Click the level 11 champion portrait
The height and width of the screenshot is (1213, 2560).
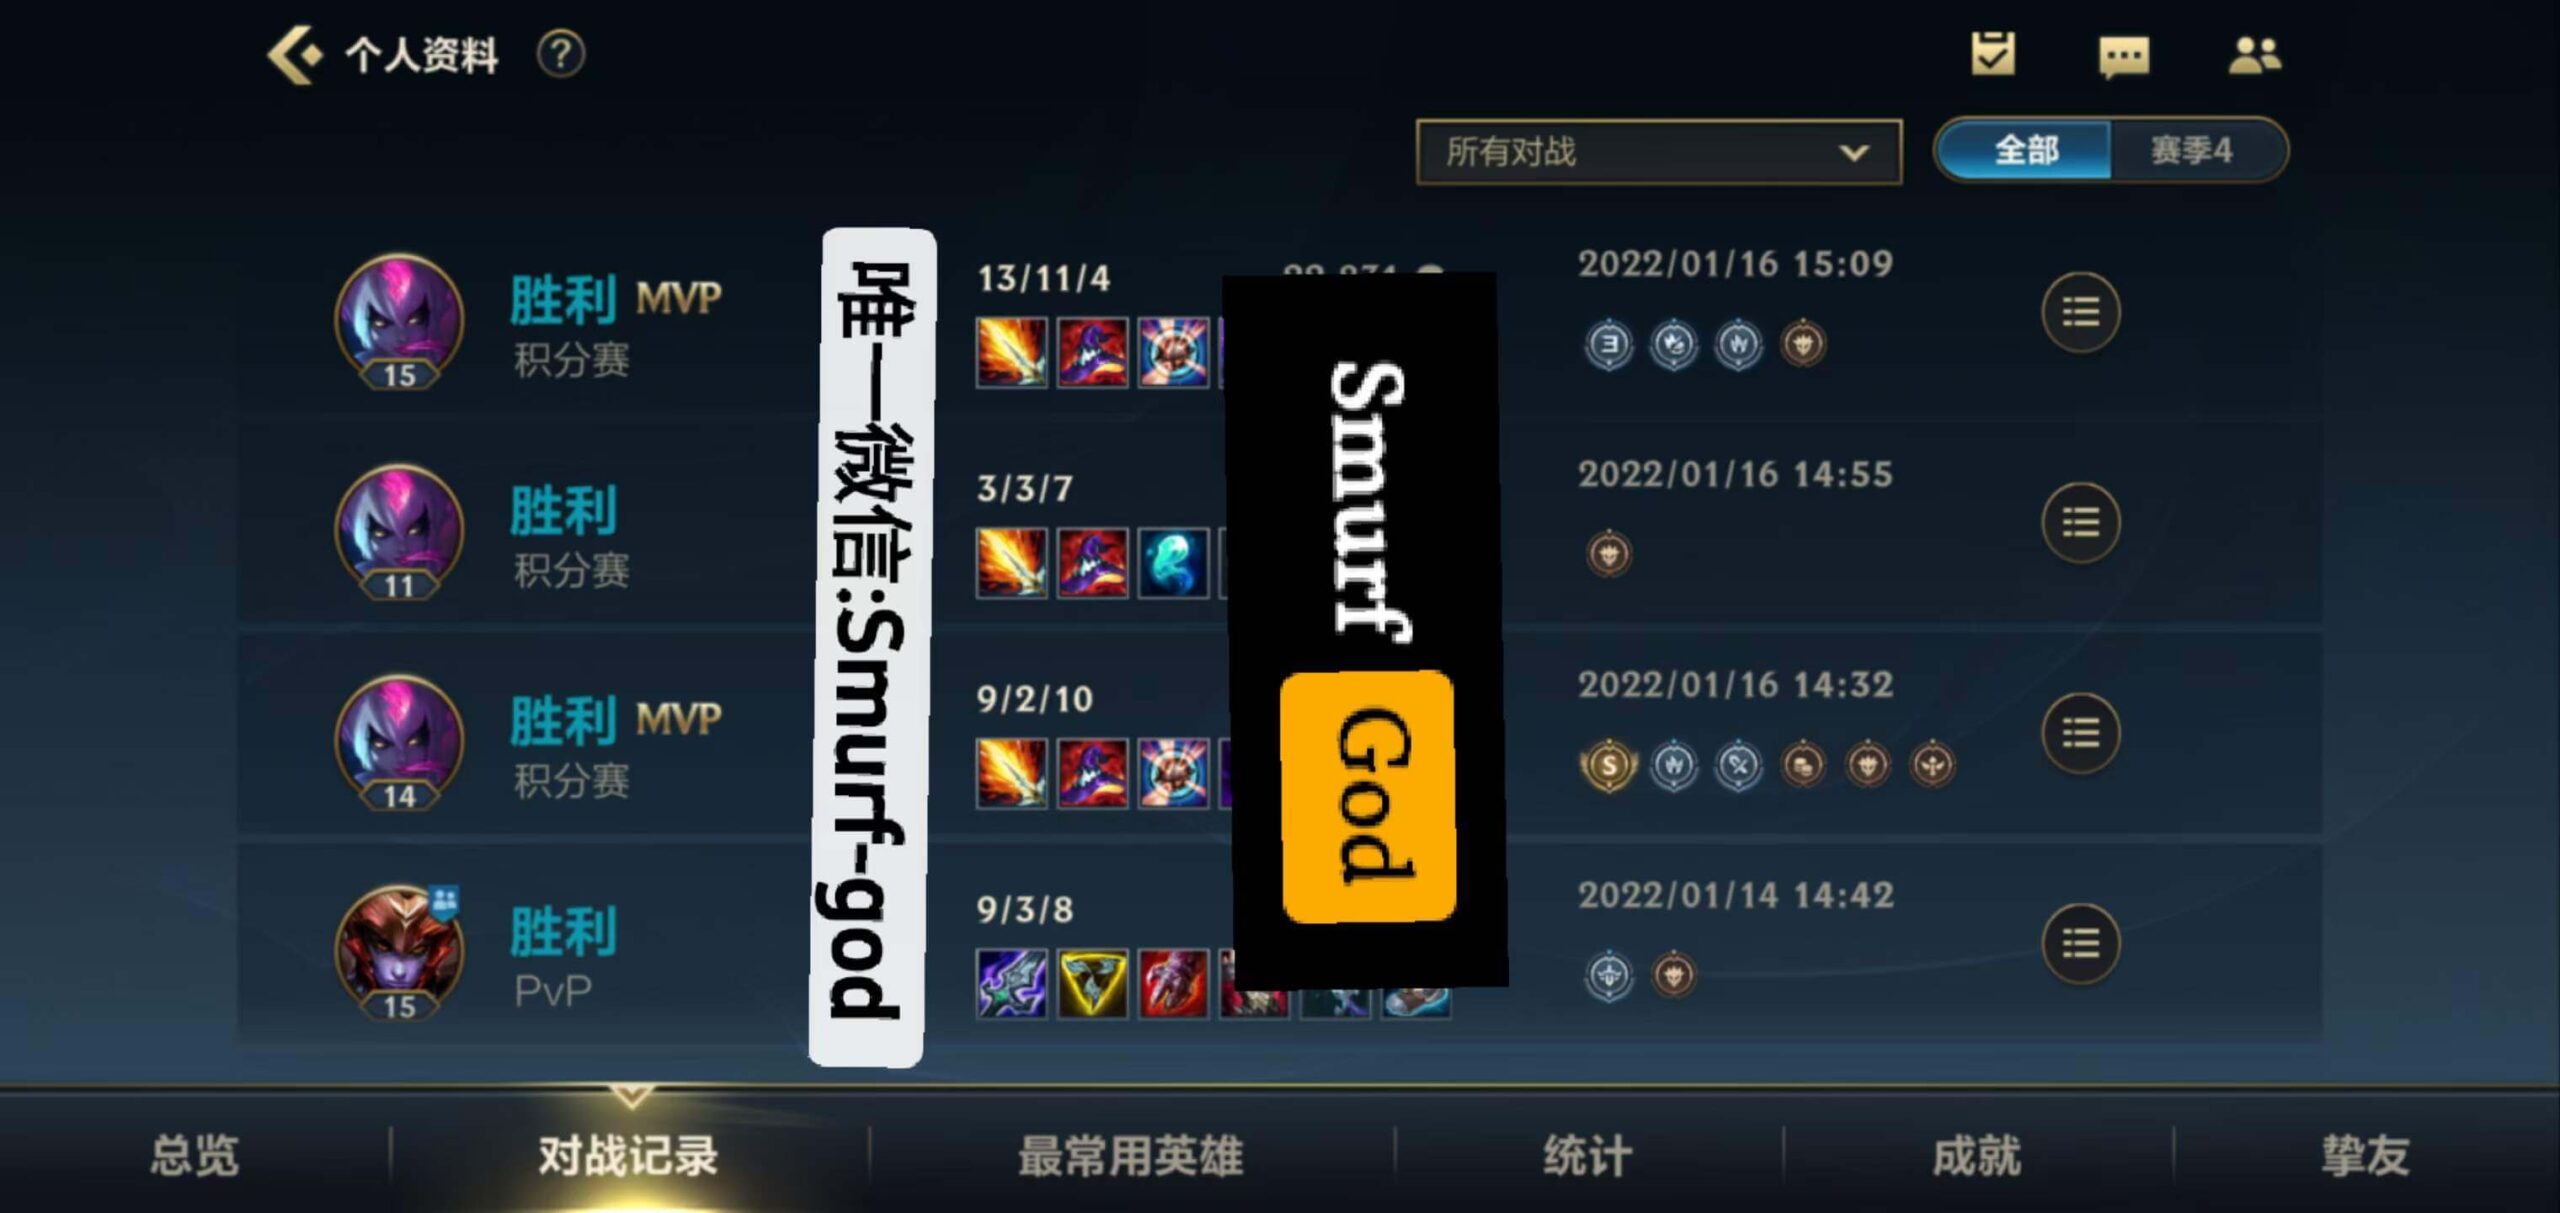[x=400, y=530]
